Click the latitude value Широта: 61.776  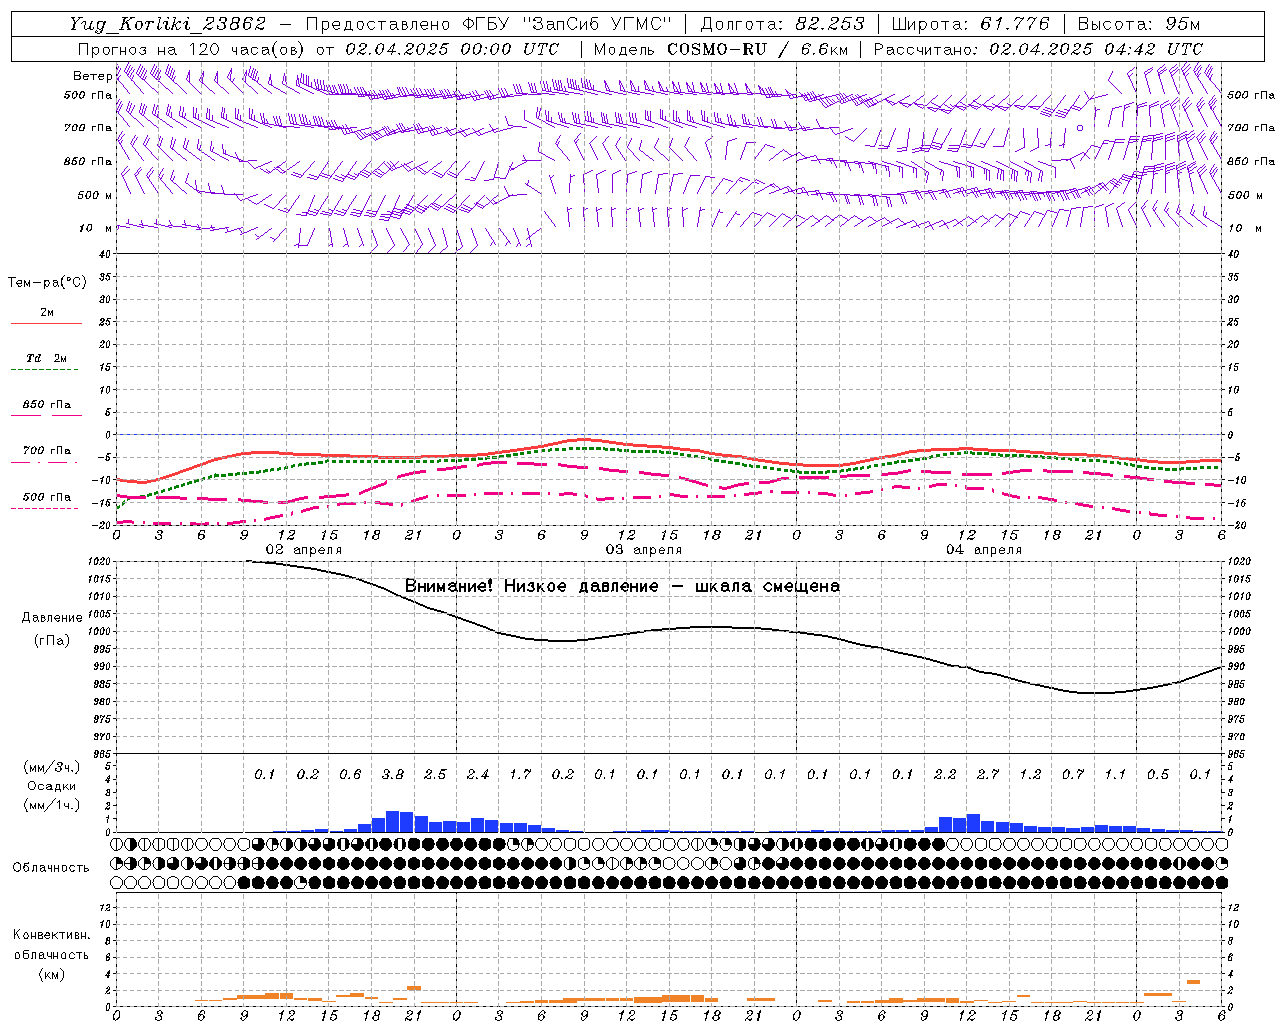(970, 24)
